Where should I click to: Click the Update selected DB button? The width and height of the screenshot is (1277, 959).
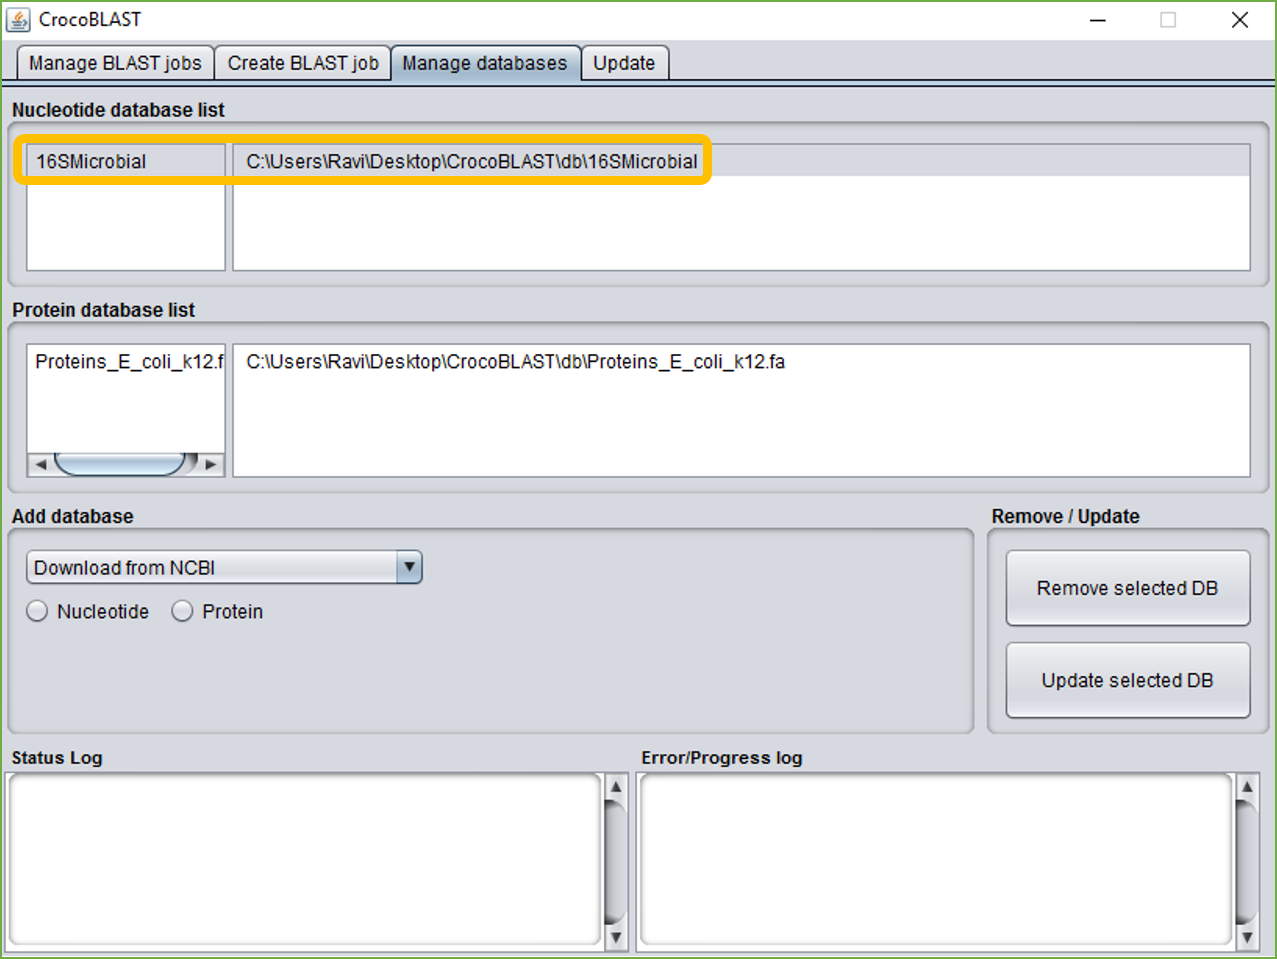pos(1128,680)
